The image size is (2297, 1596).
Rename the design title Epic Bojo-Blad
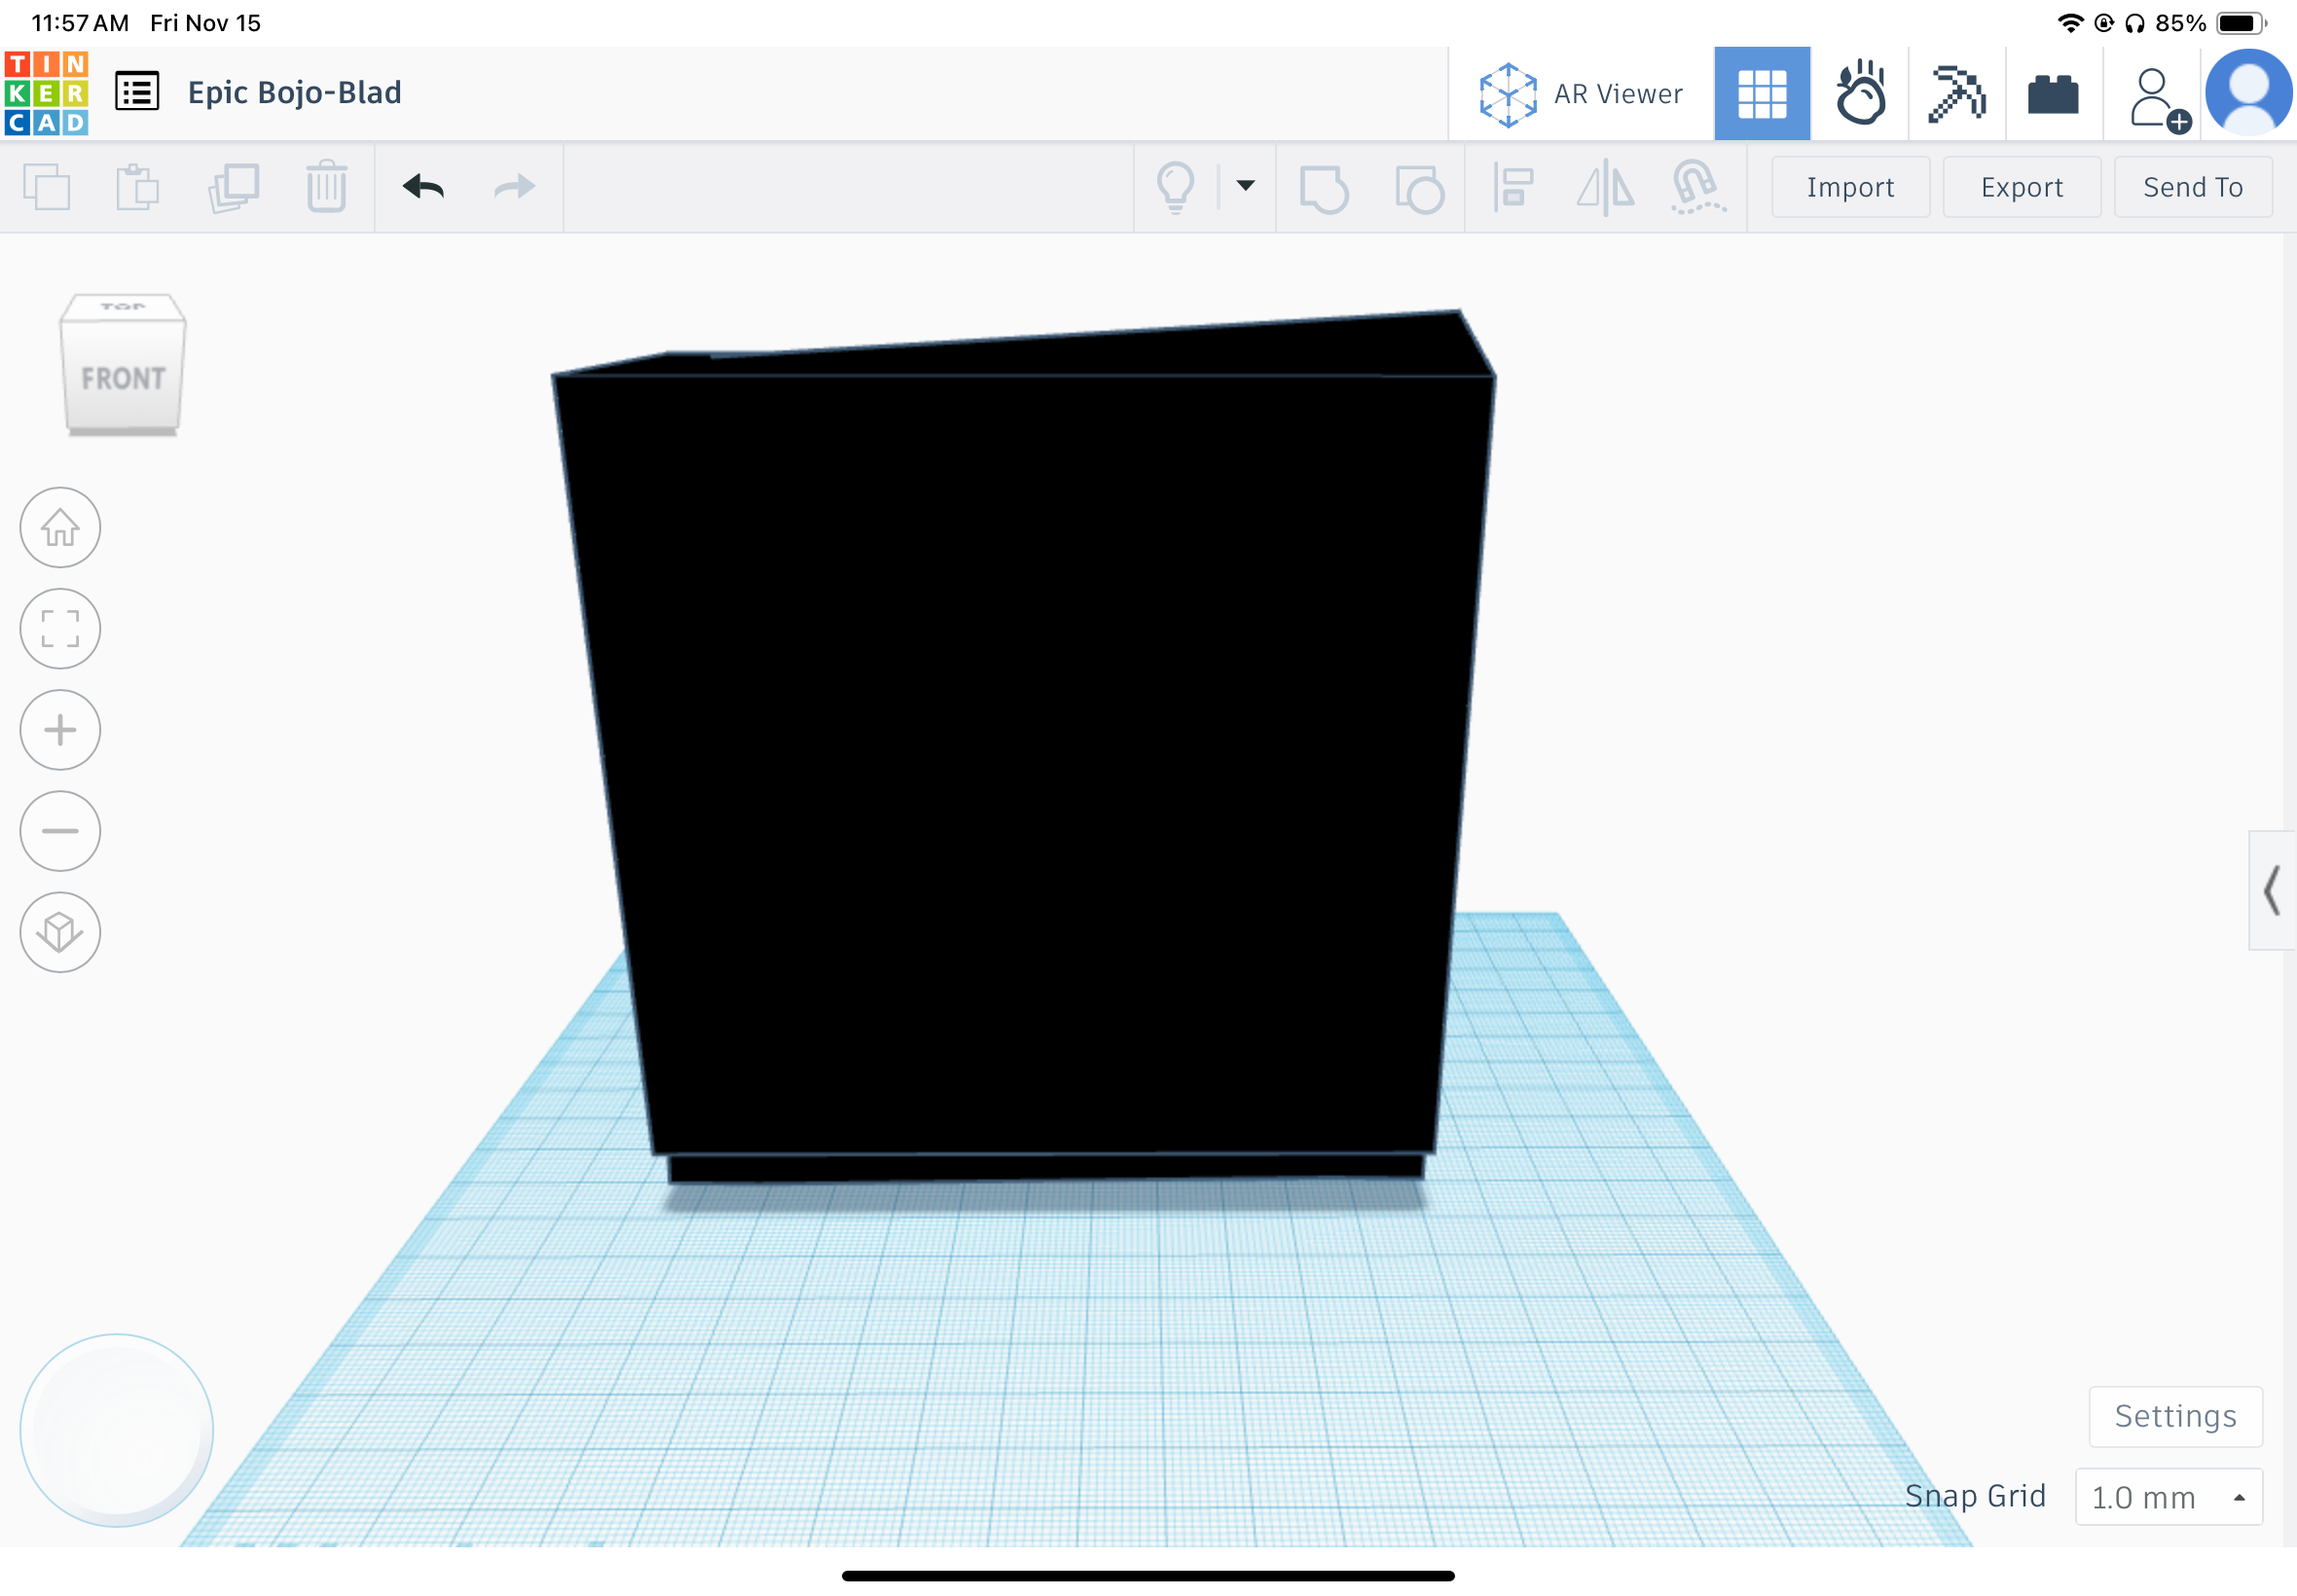[294, 92]
